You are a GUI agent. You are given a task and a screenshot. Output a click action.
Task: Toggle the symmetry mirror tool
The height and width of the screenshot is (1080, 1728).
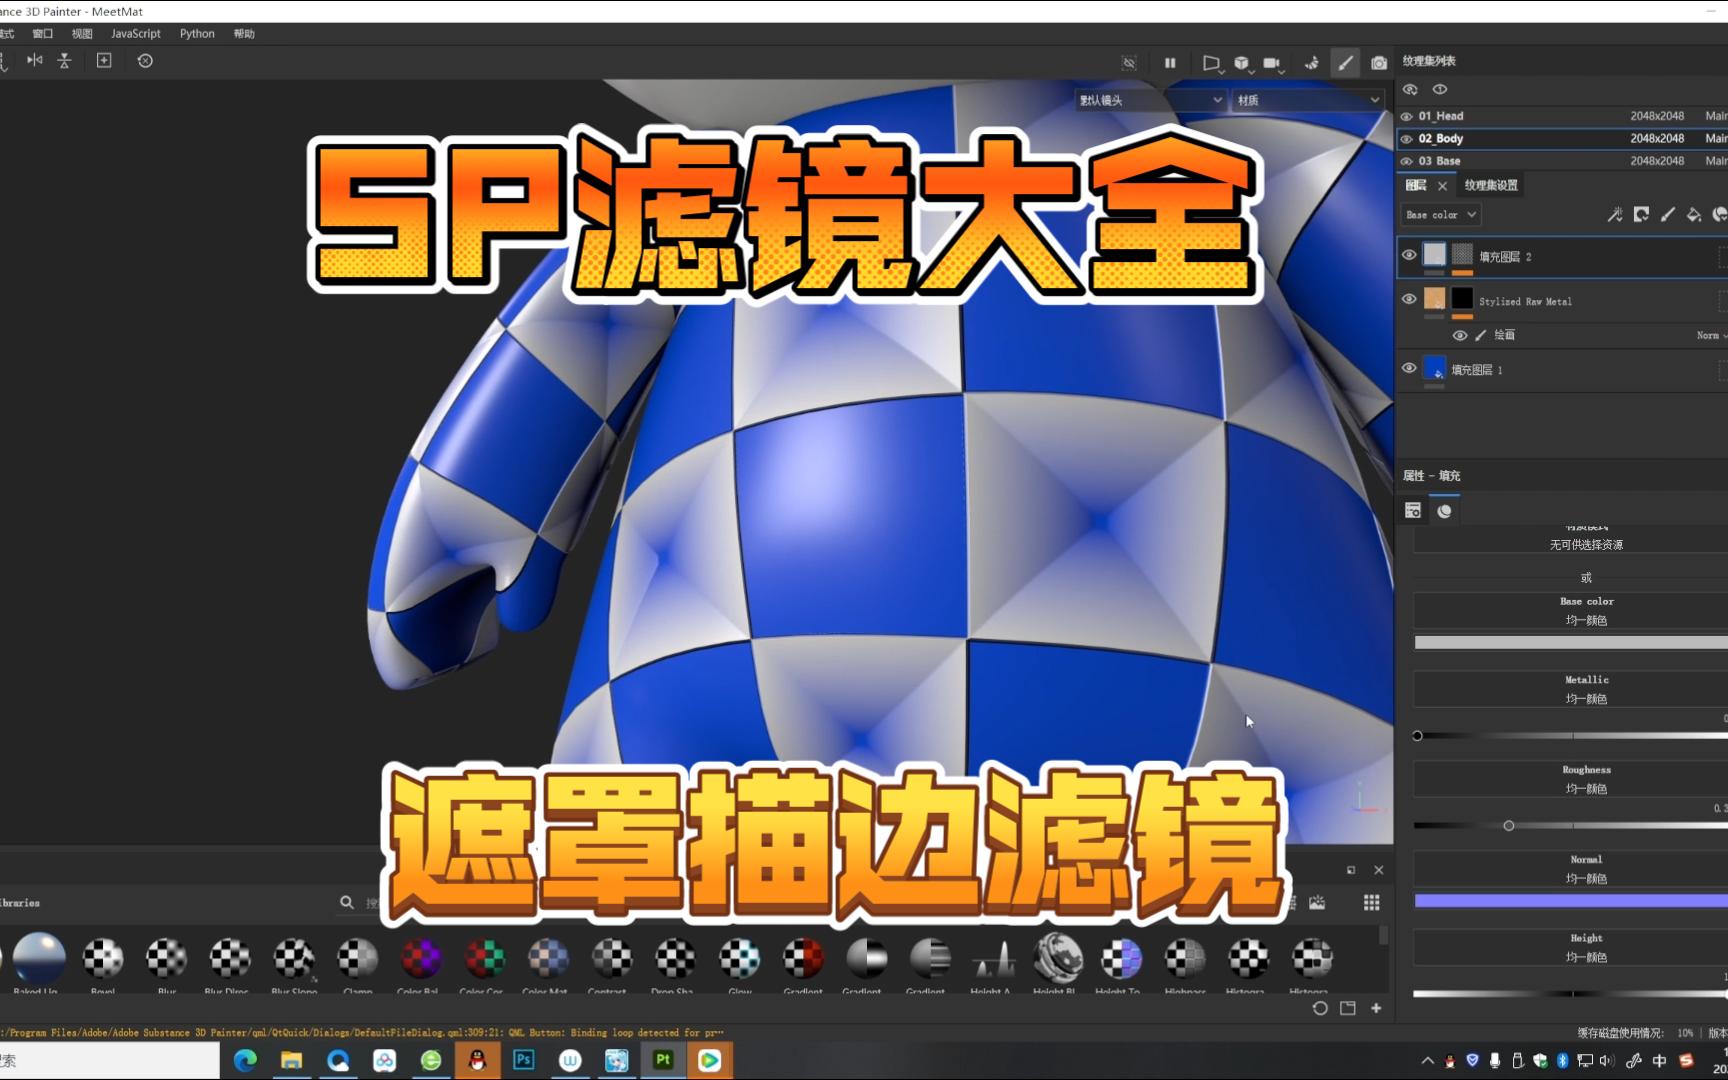[x=35, y=61]
